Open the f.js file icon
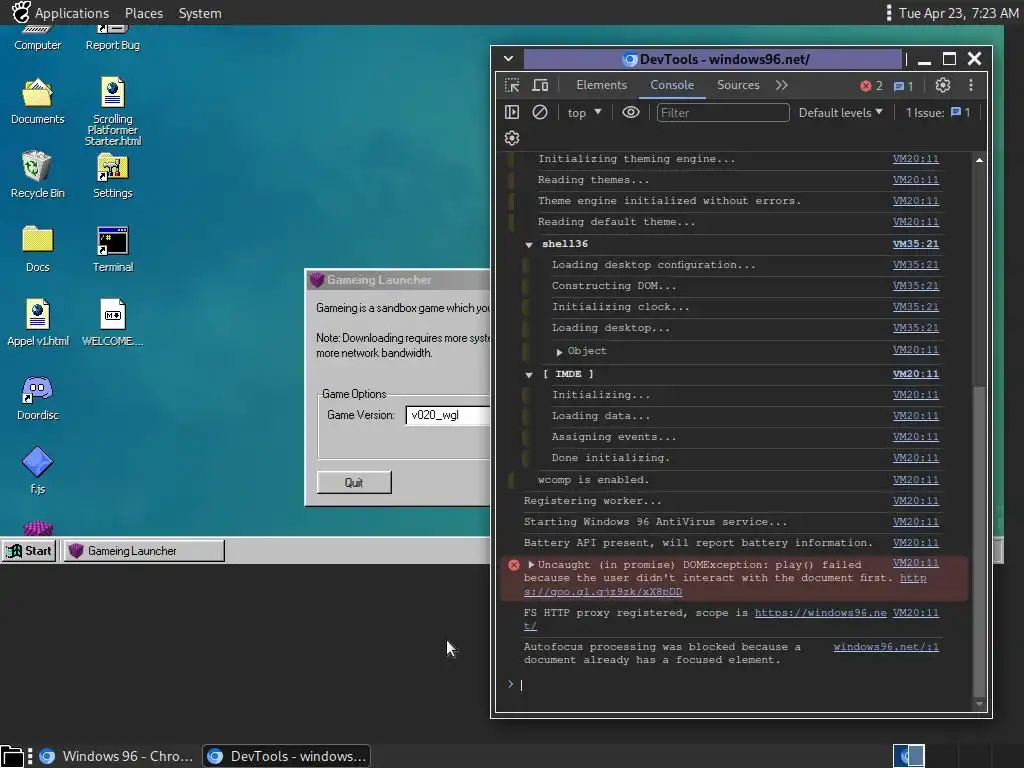The width and height of the screenshot is (1024, 768). coord(37,470)
